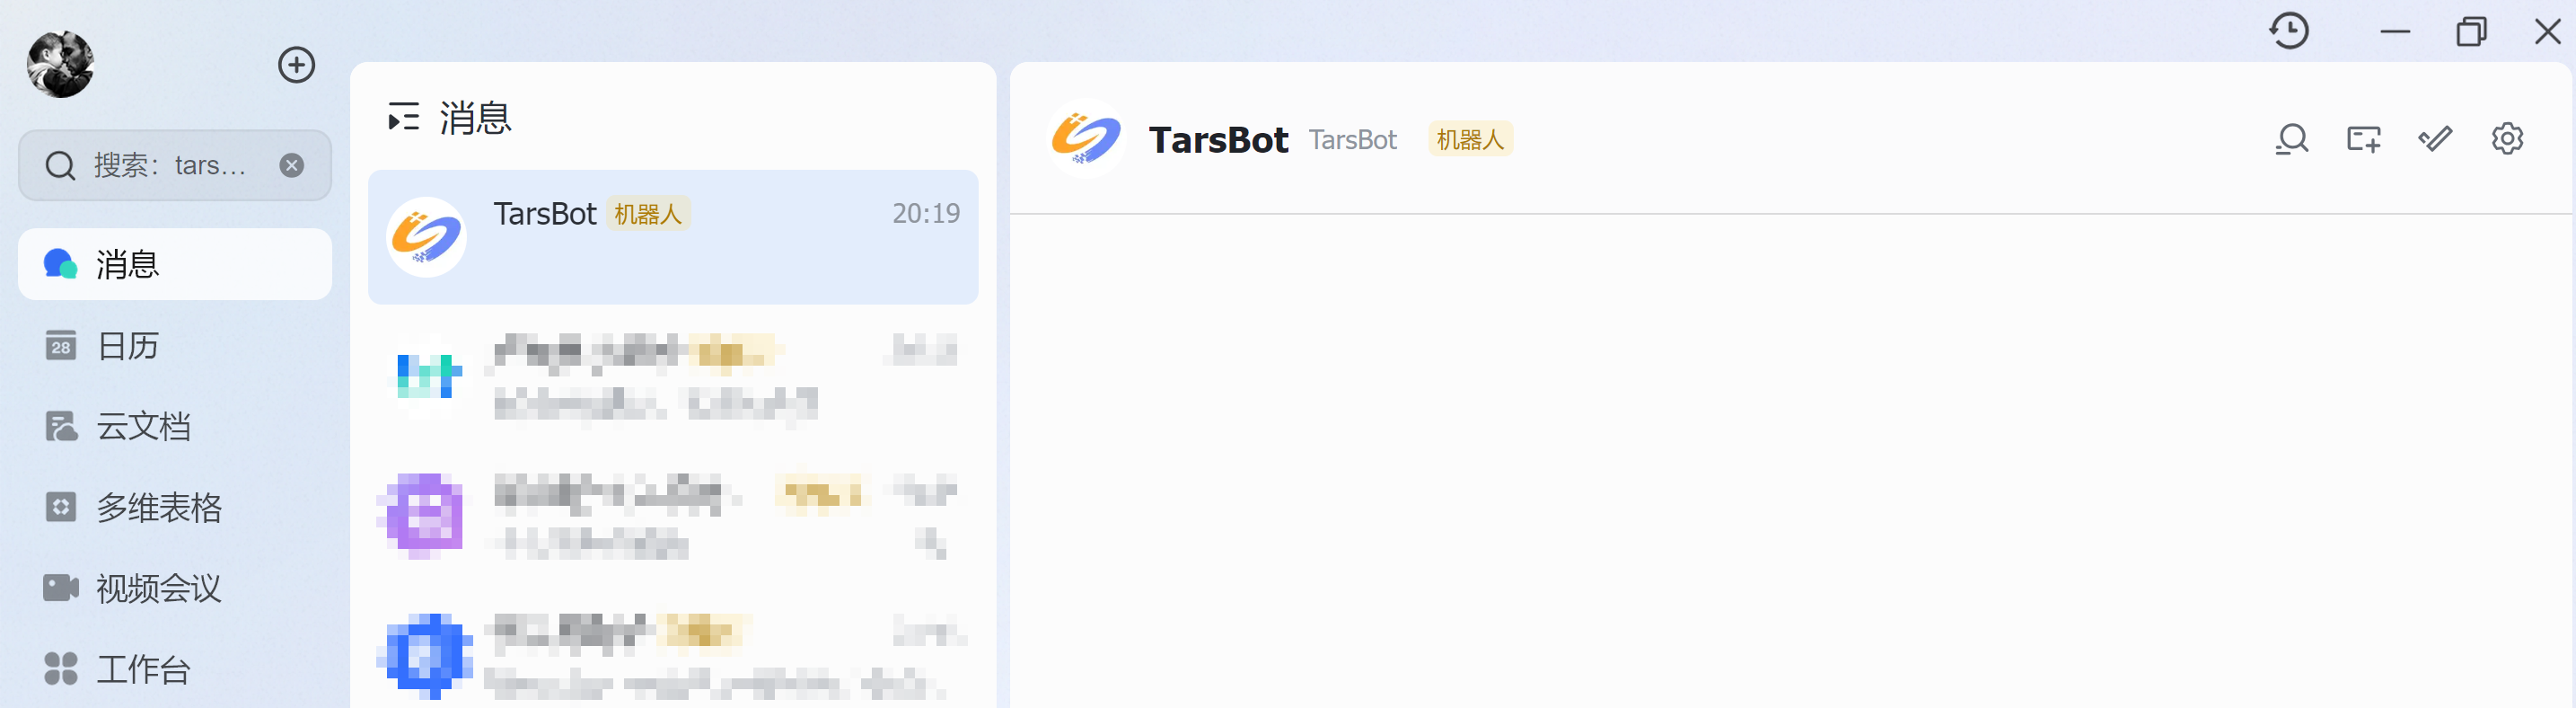Click TarsBot avatar in chat header
Image resolution: width=2576 pixels, height=708 pixels.
1085,139
